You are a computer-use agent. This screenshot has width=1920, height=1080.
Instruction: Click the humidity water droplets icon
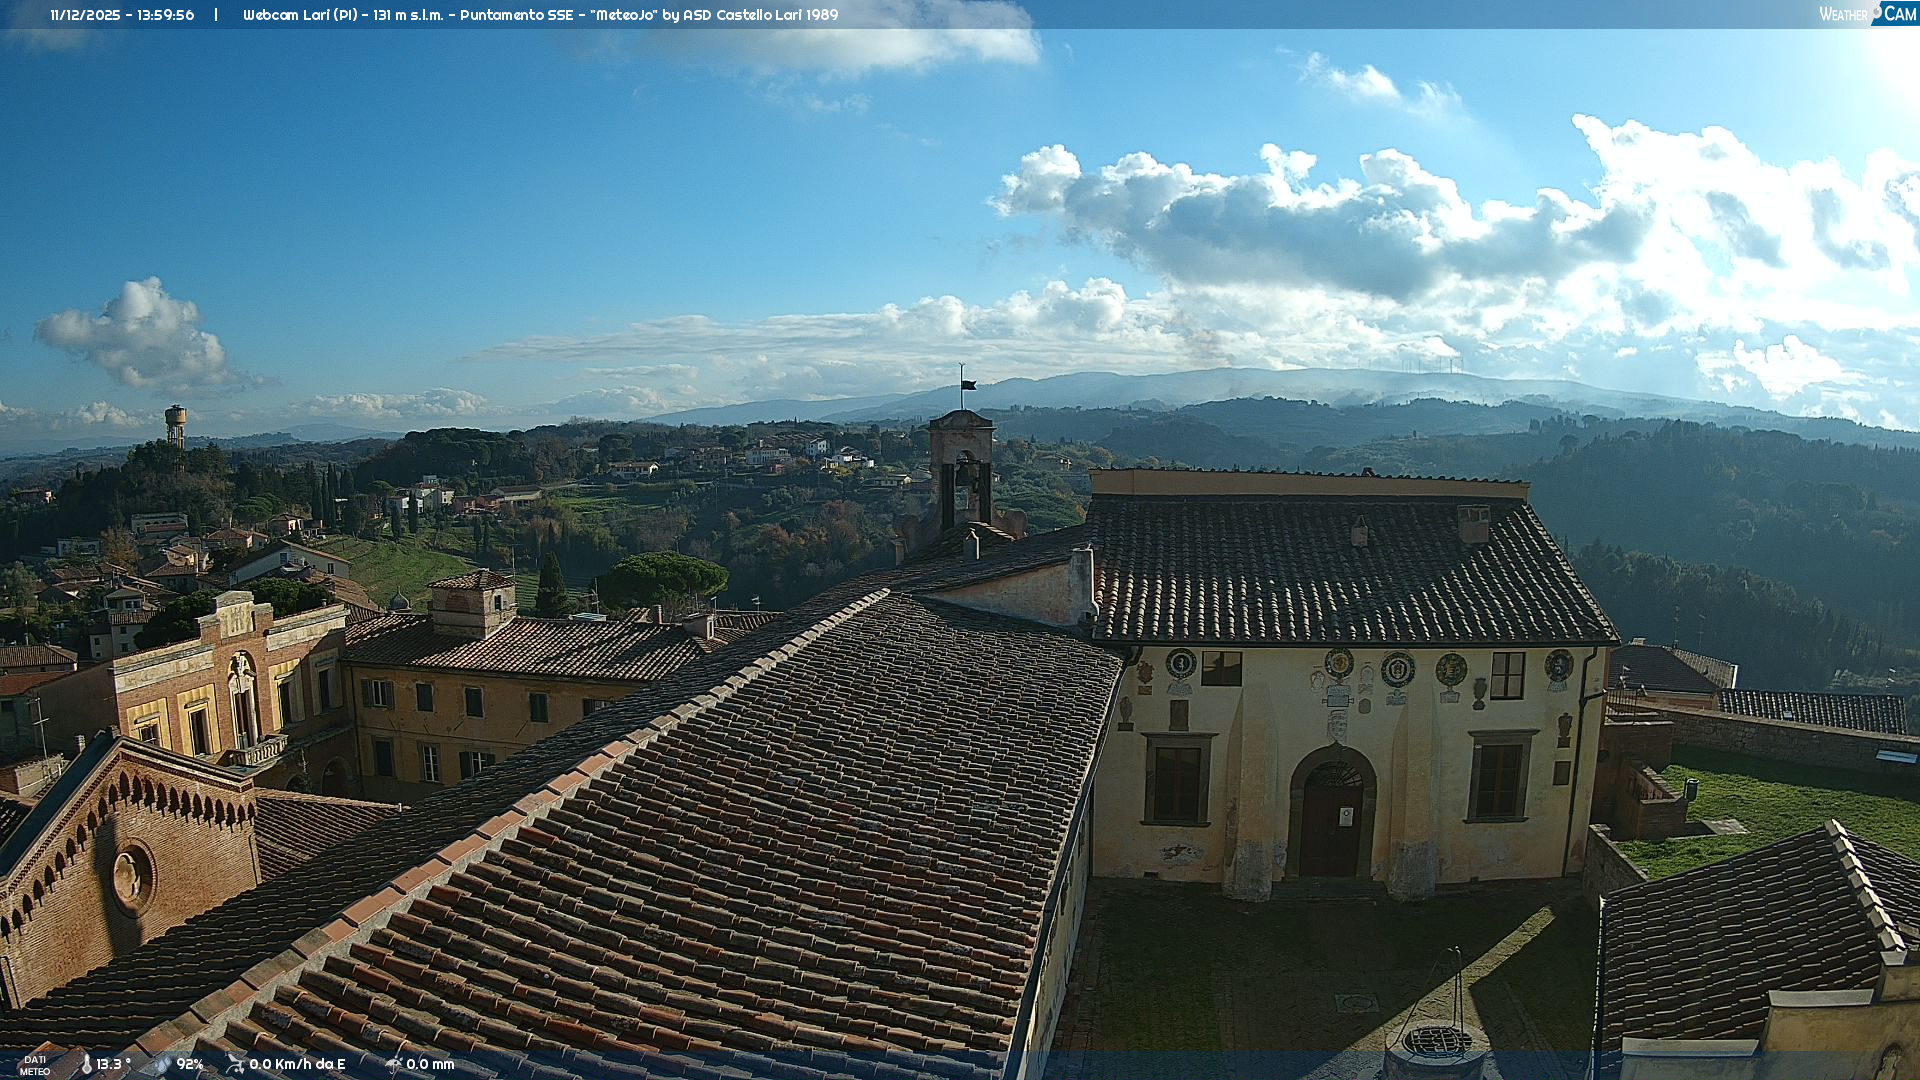(x=162, y=1064)
